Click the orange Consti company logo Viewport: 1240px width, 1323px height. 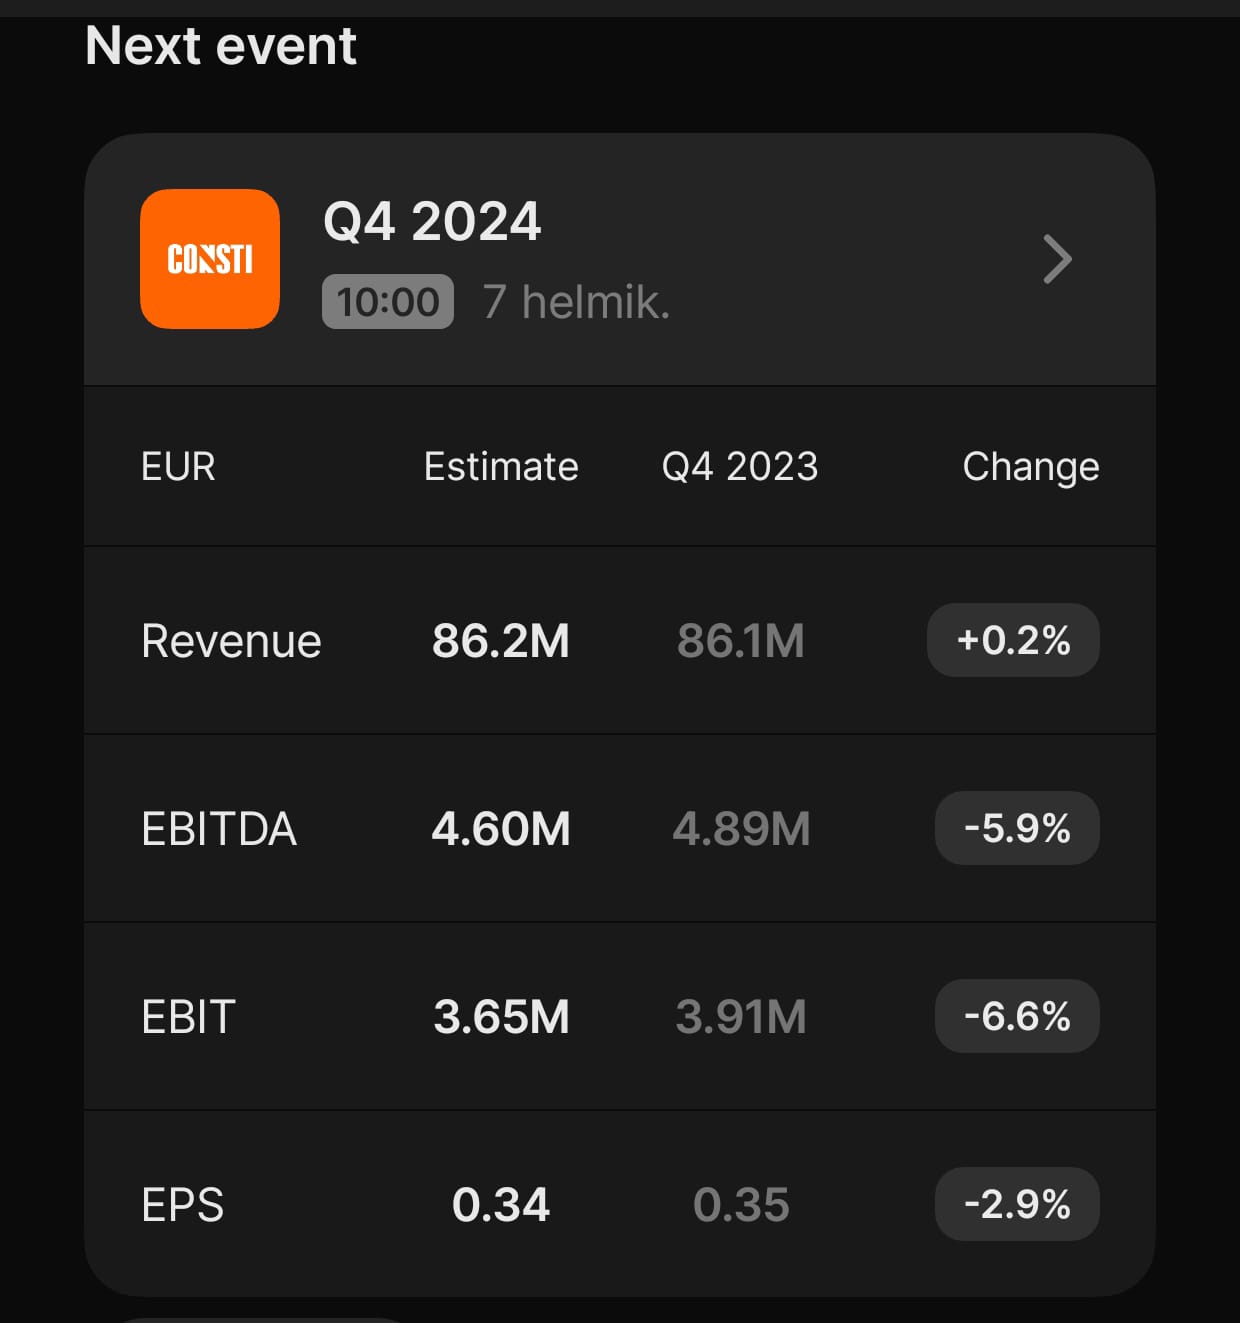click(210, 259)
